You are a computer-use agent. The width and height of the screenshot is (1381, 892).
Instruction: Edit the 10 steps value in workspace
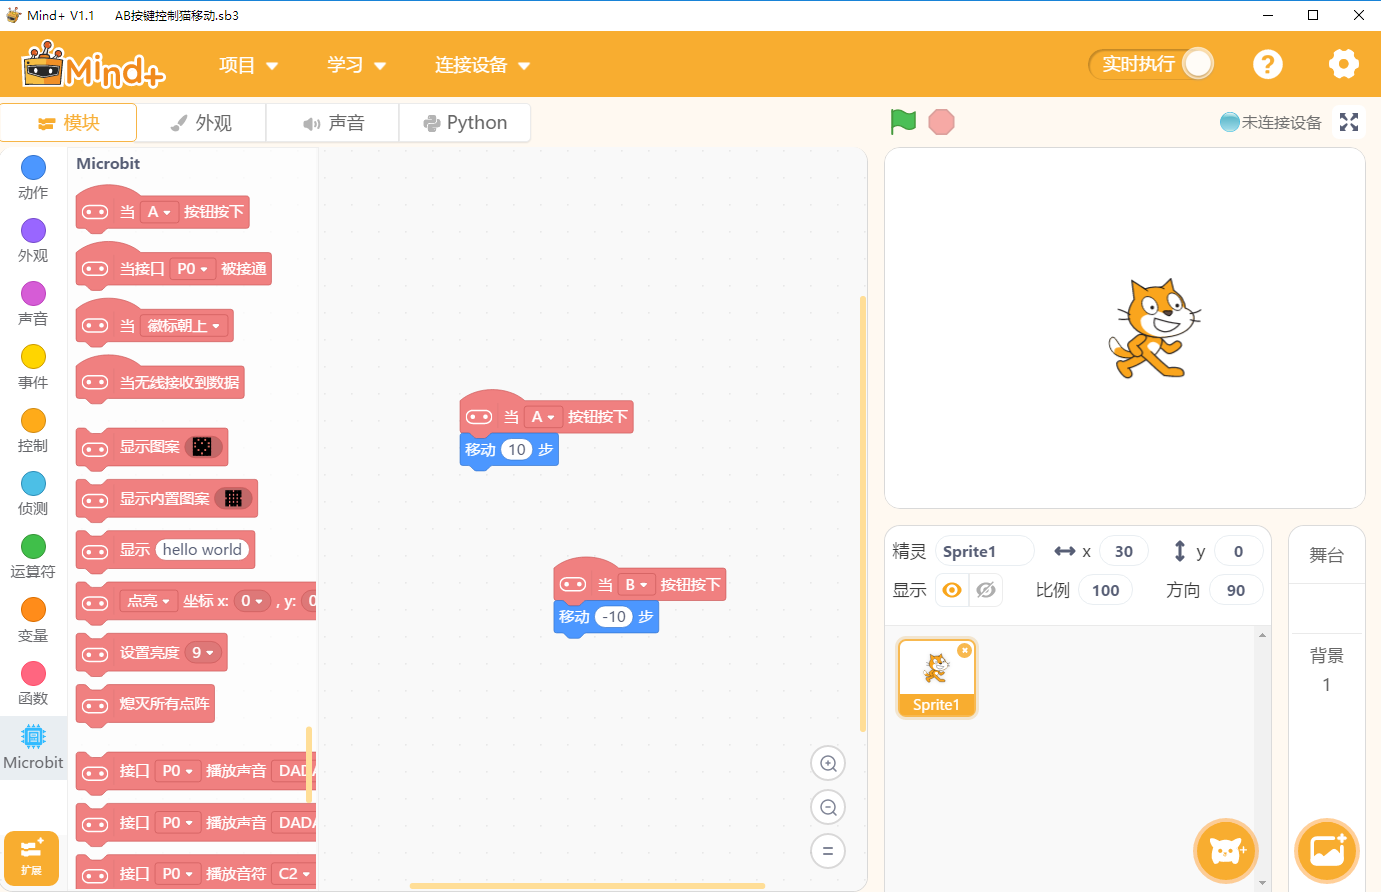[x=517, y=450]
